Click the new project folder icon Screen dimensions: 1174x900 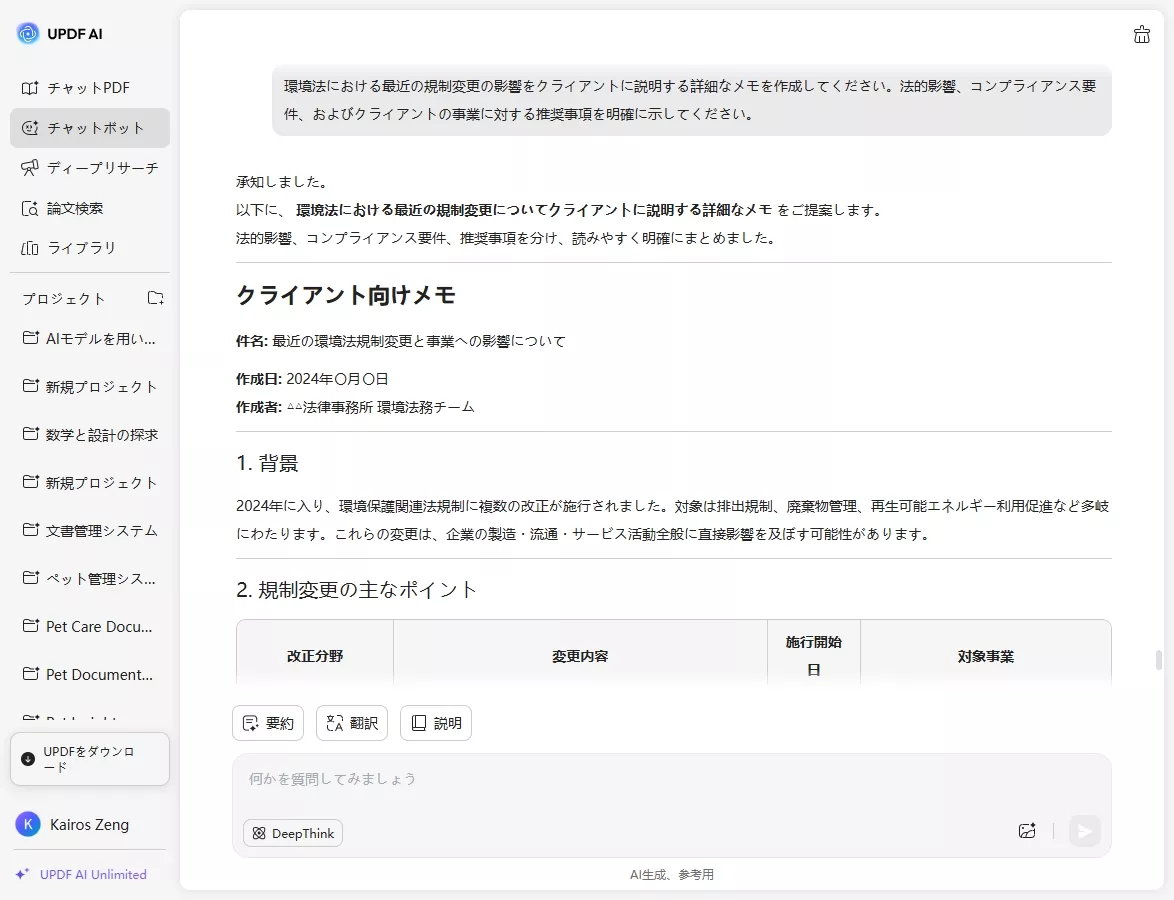155,297
